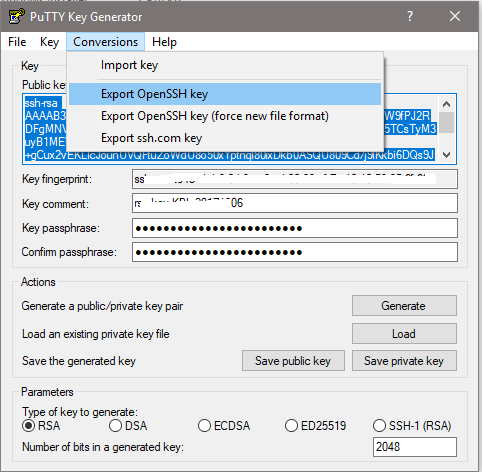The height and width of the screenshot is (472, 482).
Task: Click the number of bits field
Action: coord(415,447)
